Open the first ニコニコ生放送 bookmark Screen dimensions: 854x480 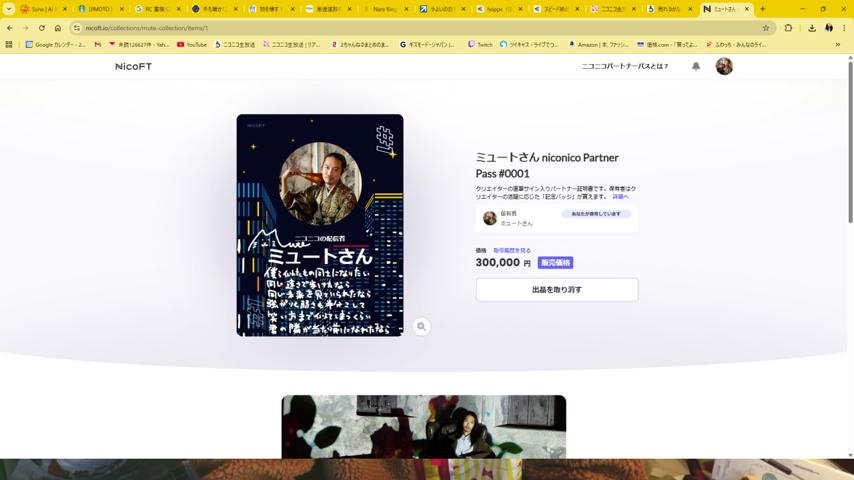(x=235, y=45)
